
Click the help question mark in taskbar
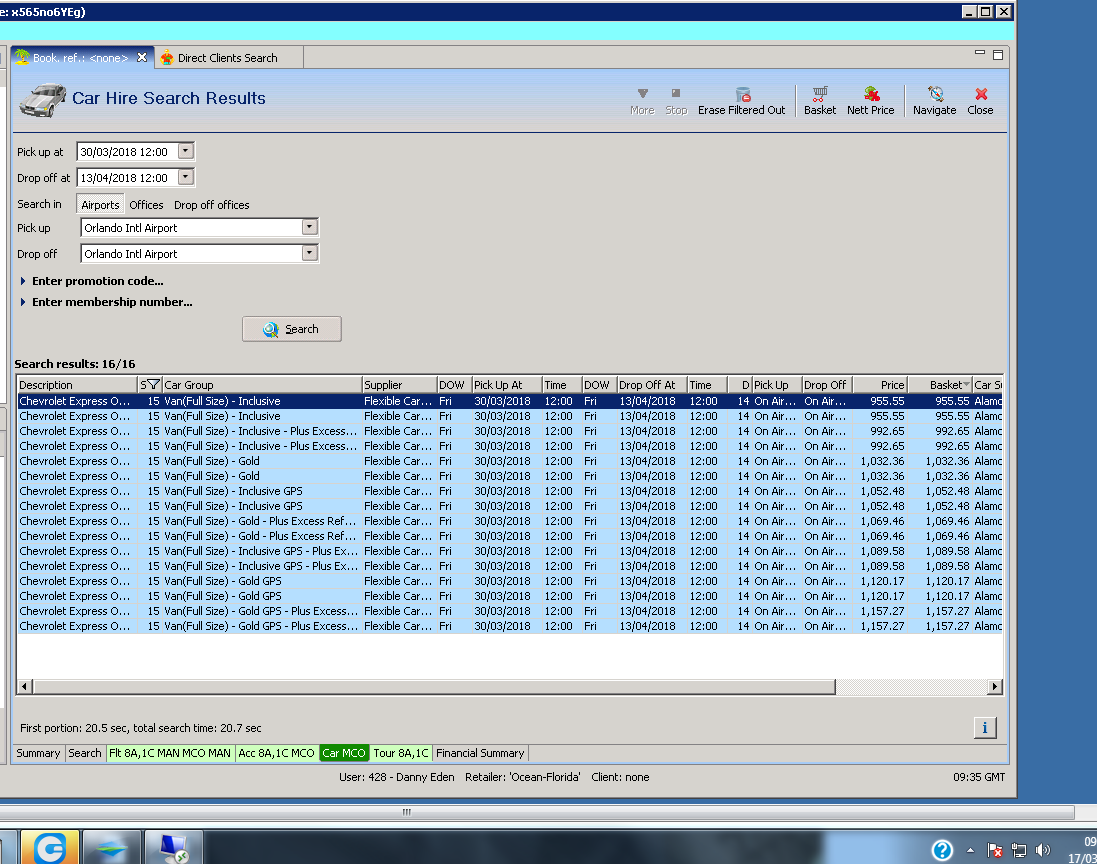coord(942,850)
